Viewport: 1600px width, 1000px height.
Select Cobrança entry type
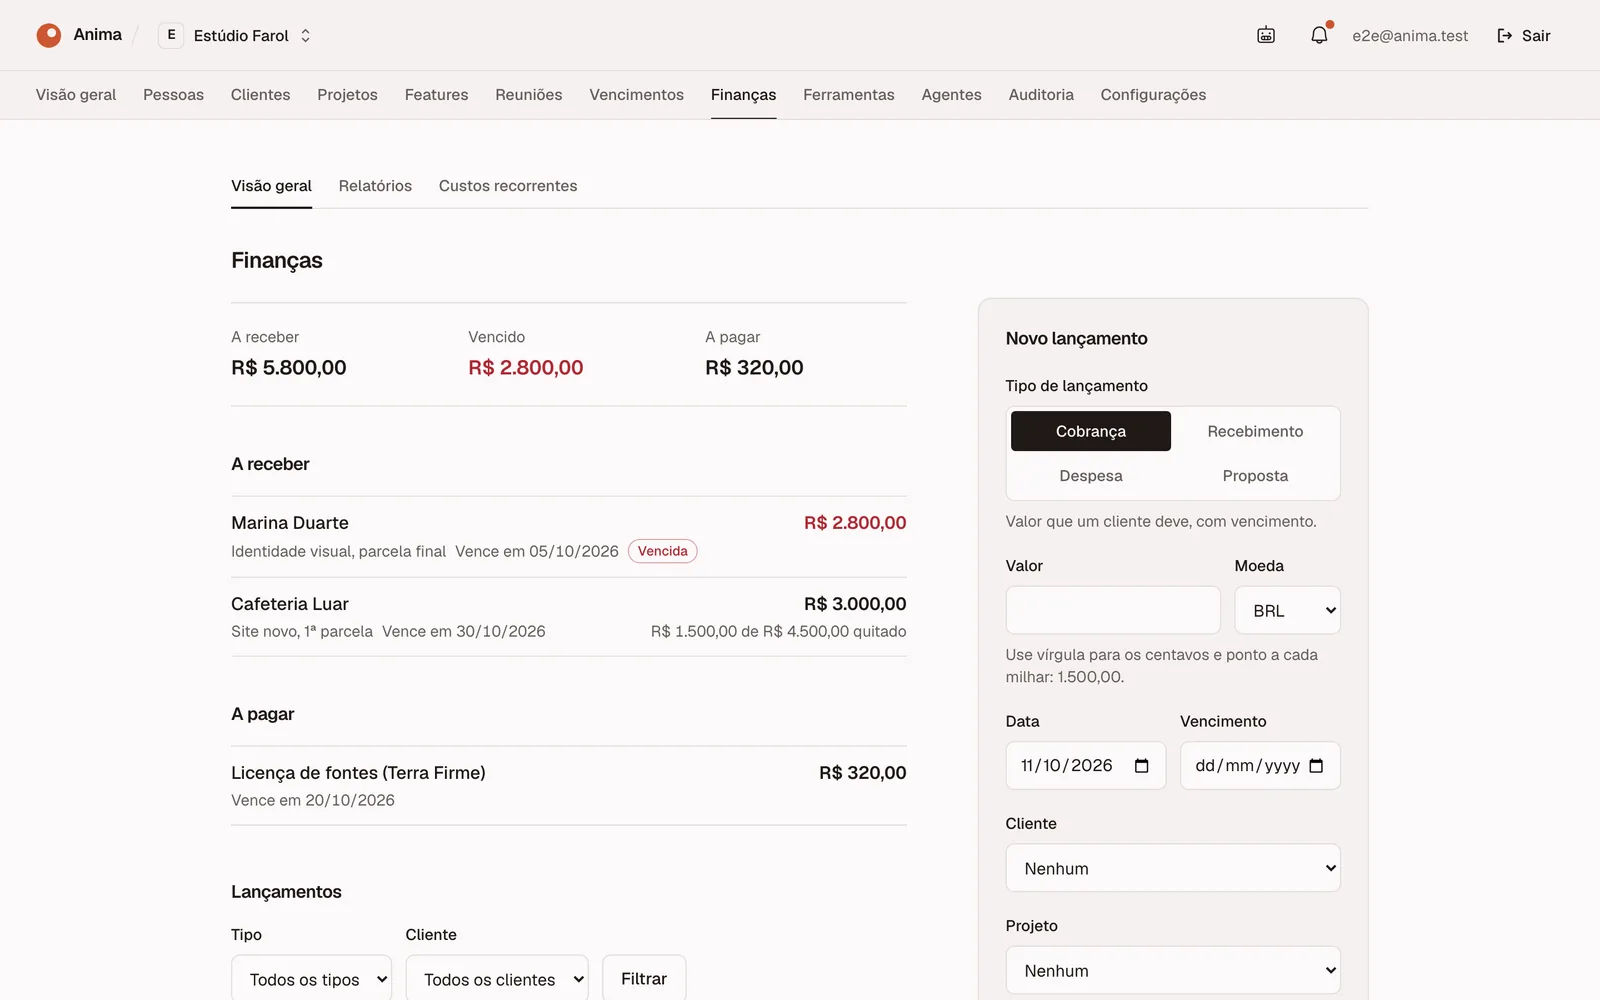pyautogui.click(x=1091, y=431)
